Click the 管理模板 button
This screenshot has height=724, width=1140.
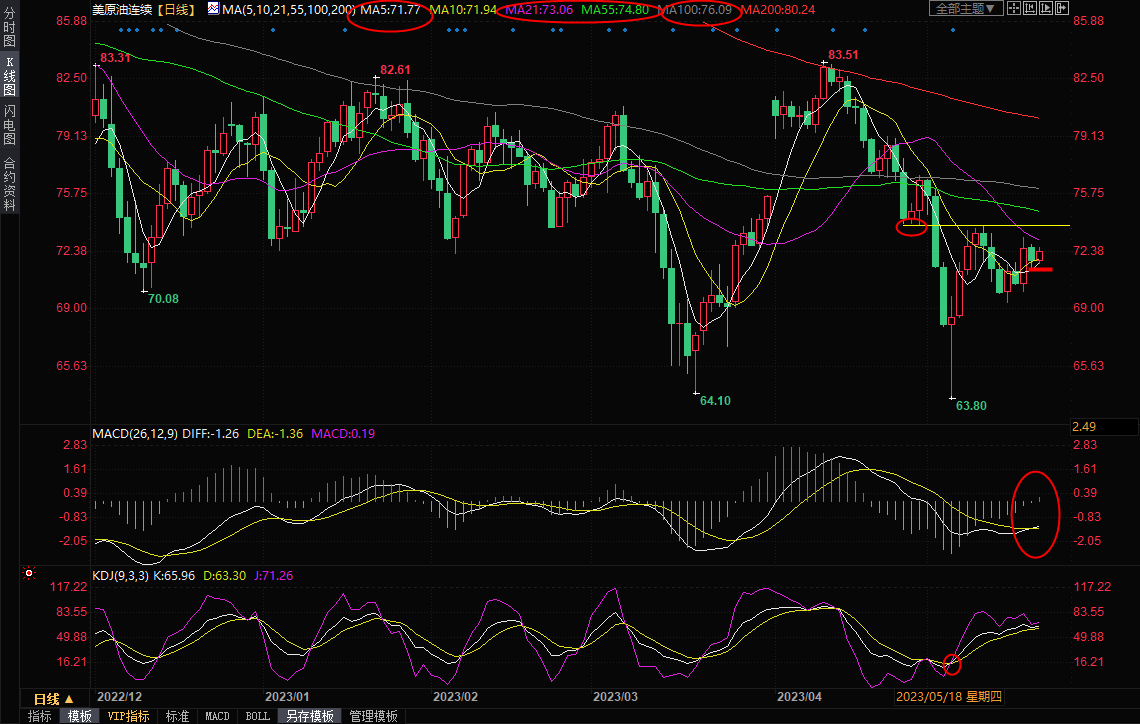click(373, 716)
